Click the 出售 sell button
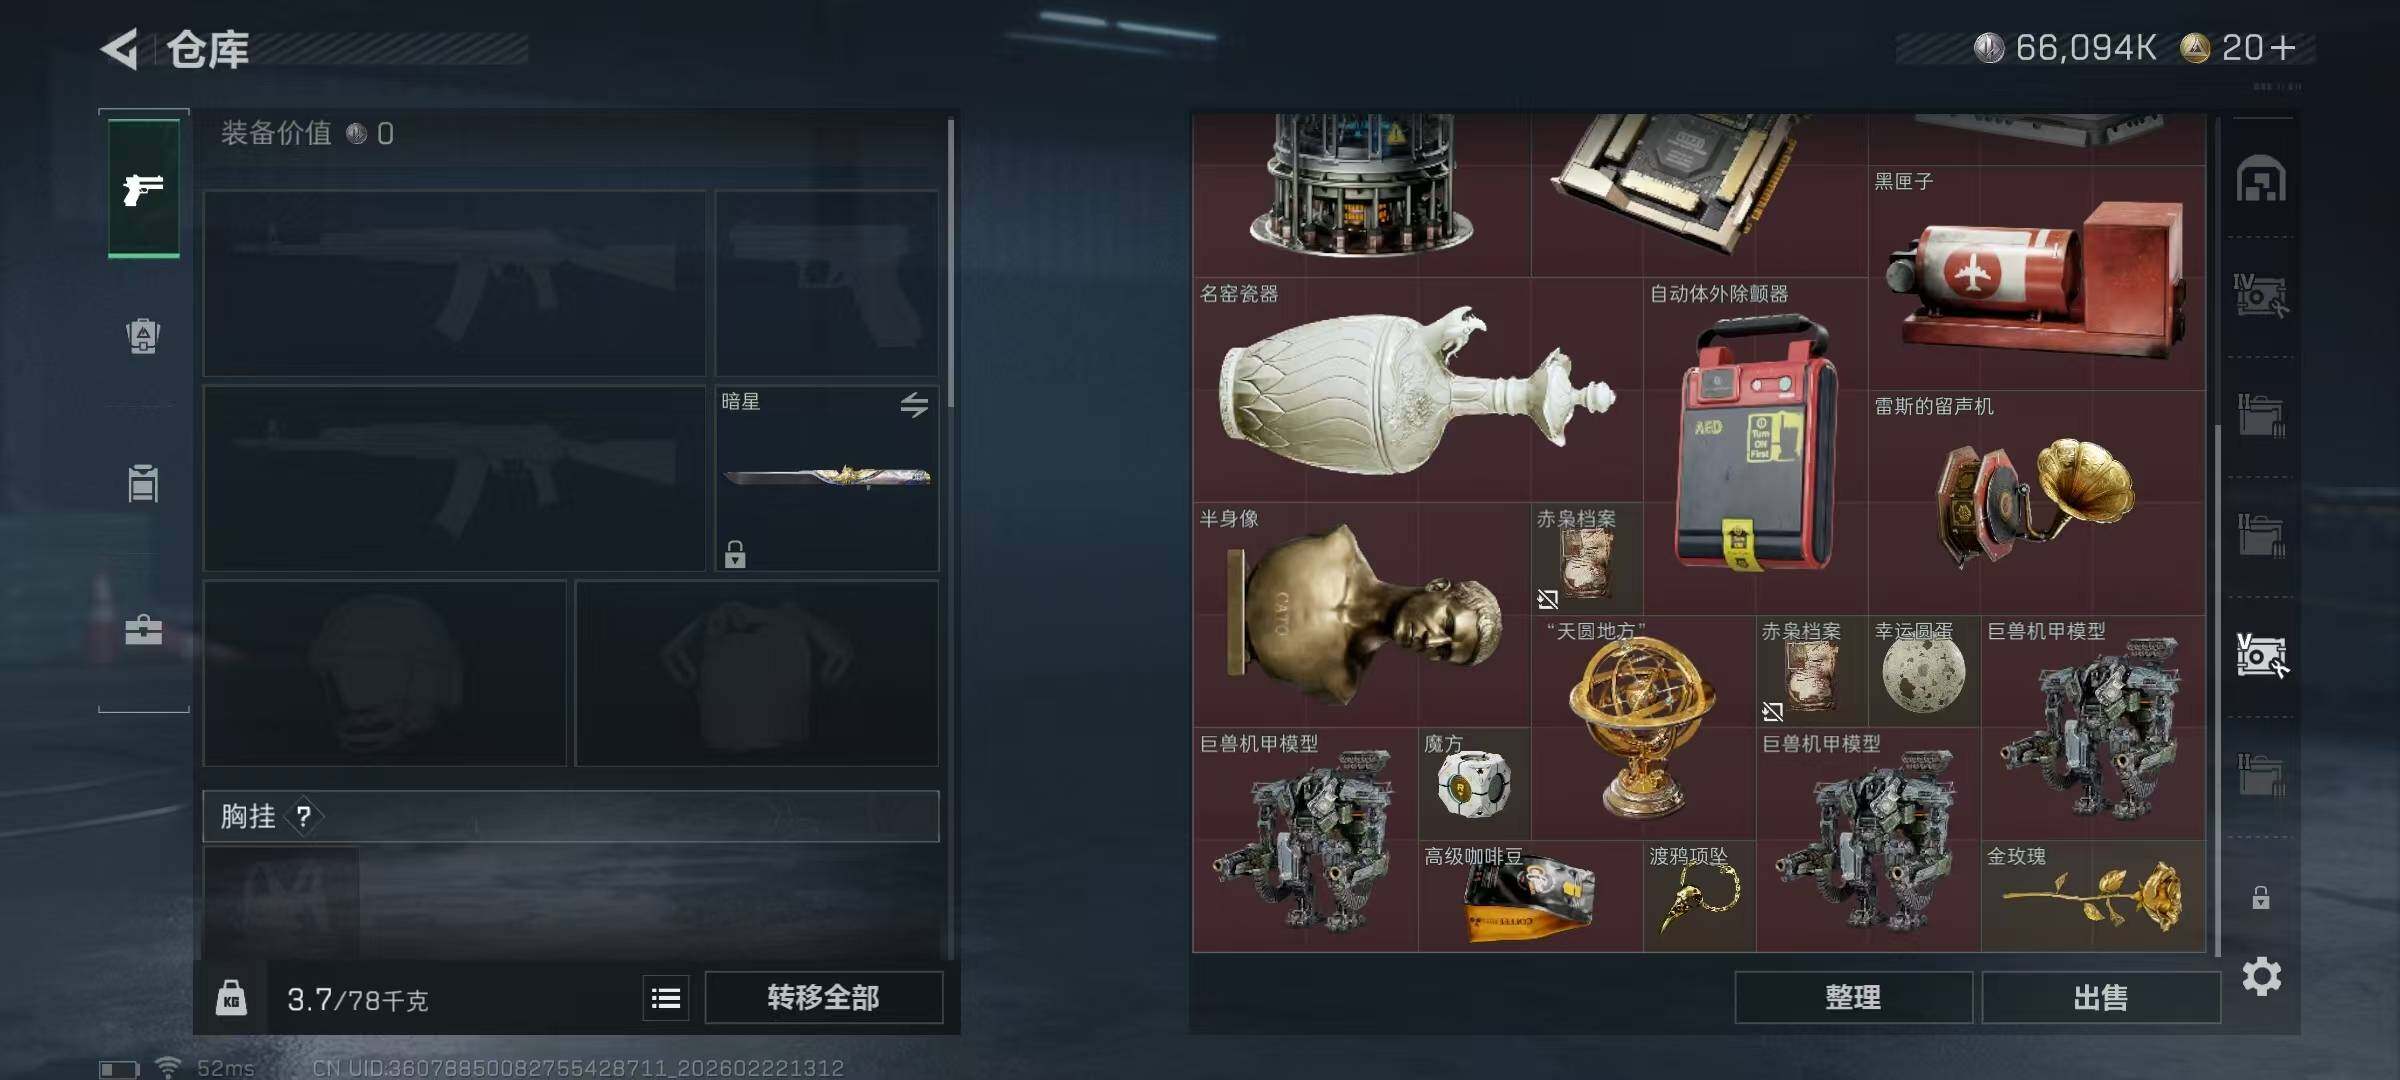The height and width of the screenshot is (1080, 2400). click(x=2100, y=997)
